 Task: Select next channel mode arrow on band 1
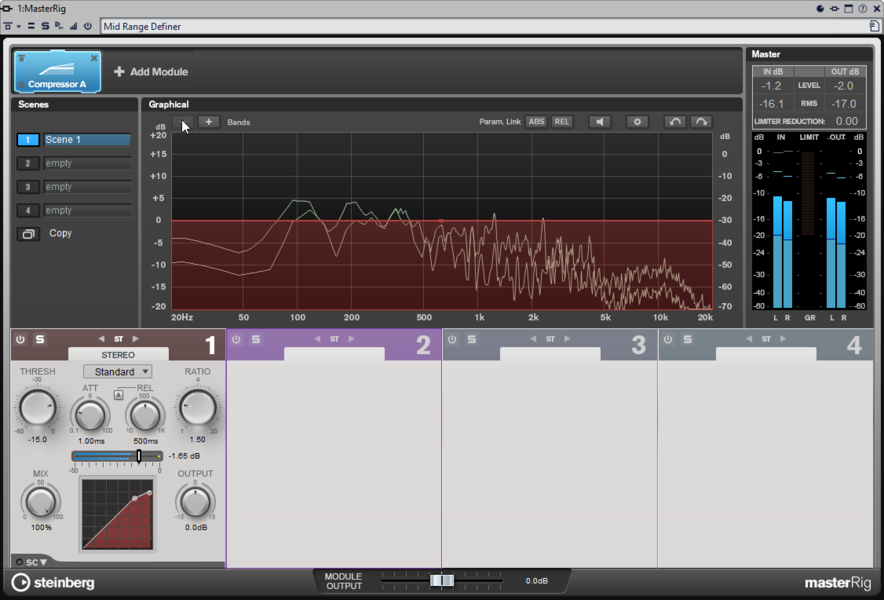click(x=135, y=339)
